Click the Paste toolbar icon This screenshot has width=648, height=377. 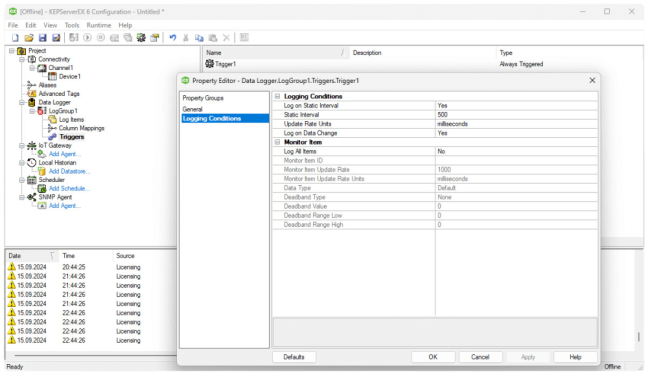tap(213, 38)
